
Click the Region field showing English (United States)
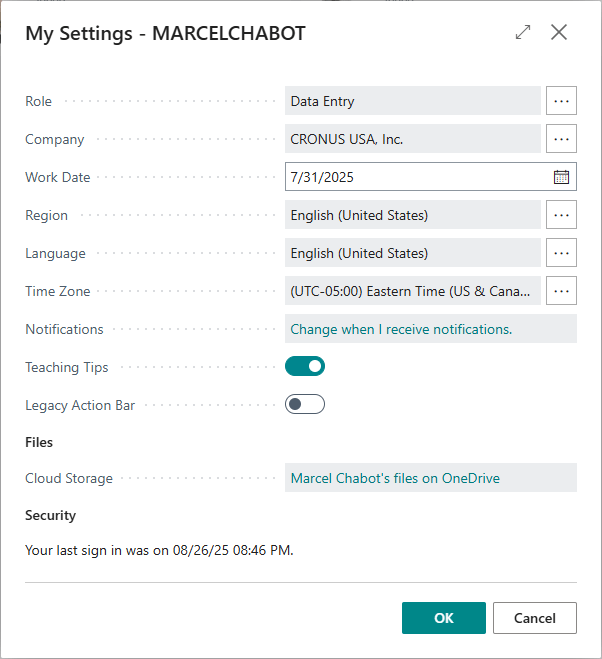tap(412, 215)
